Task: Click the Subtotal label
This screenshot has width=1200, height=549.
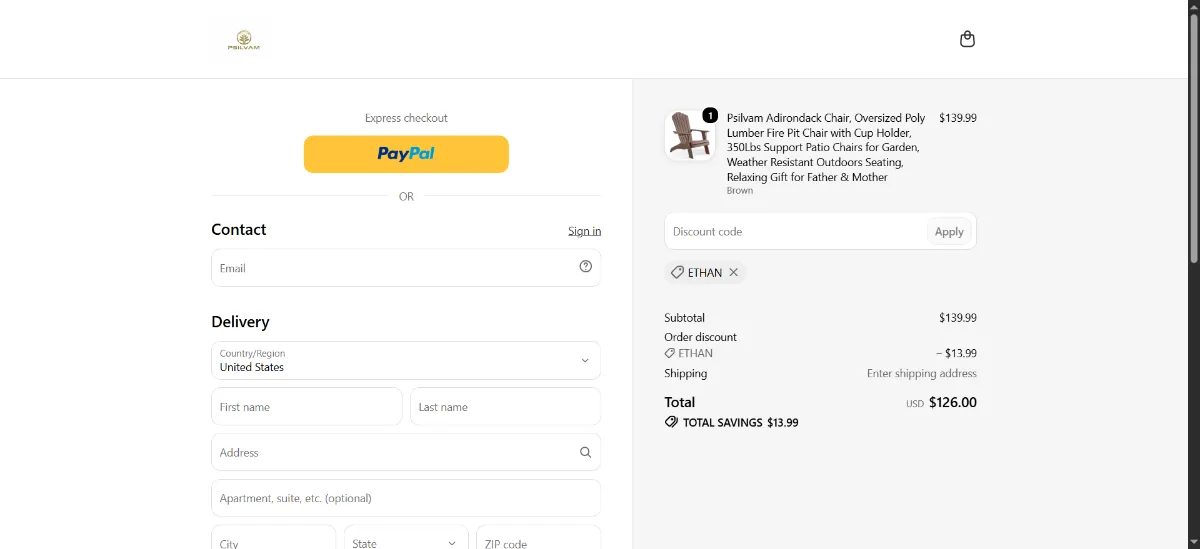Action: click(x=684, y=318)
